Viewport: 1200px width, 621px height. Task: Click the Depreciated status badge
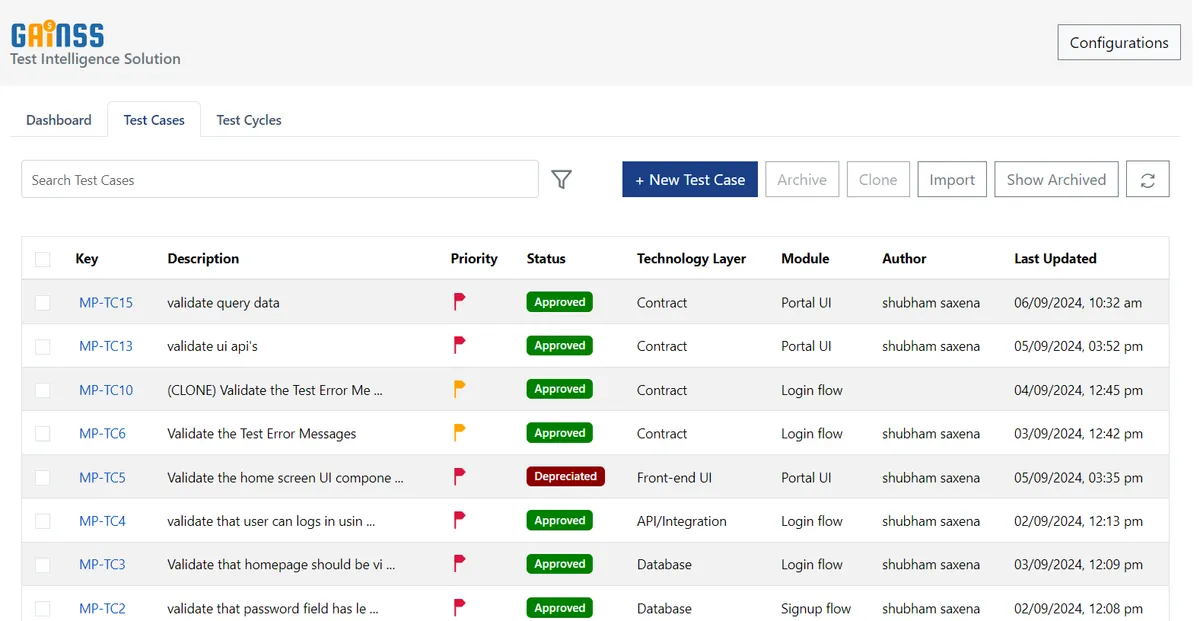point(565,477)
